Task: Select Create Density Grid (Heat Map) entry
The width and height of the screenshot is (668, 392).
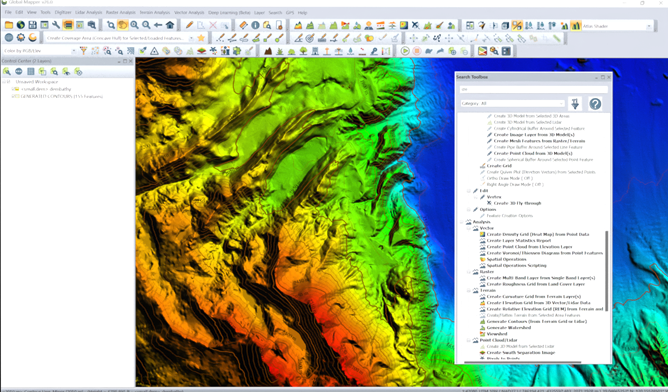Action: click(x=538, y=234)
